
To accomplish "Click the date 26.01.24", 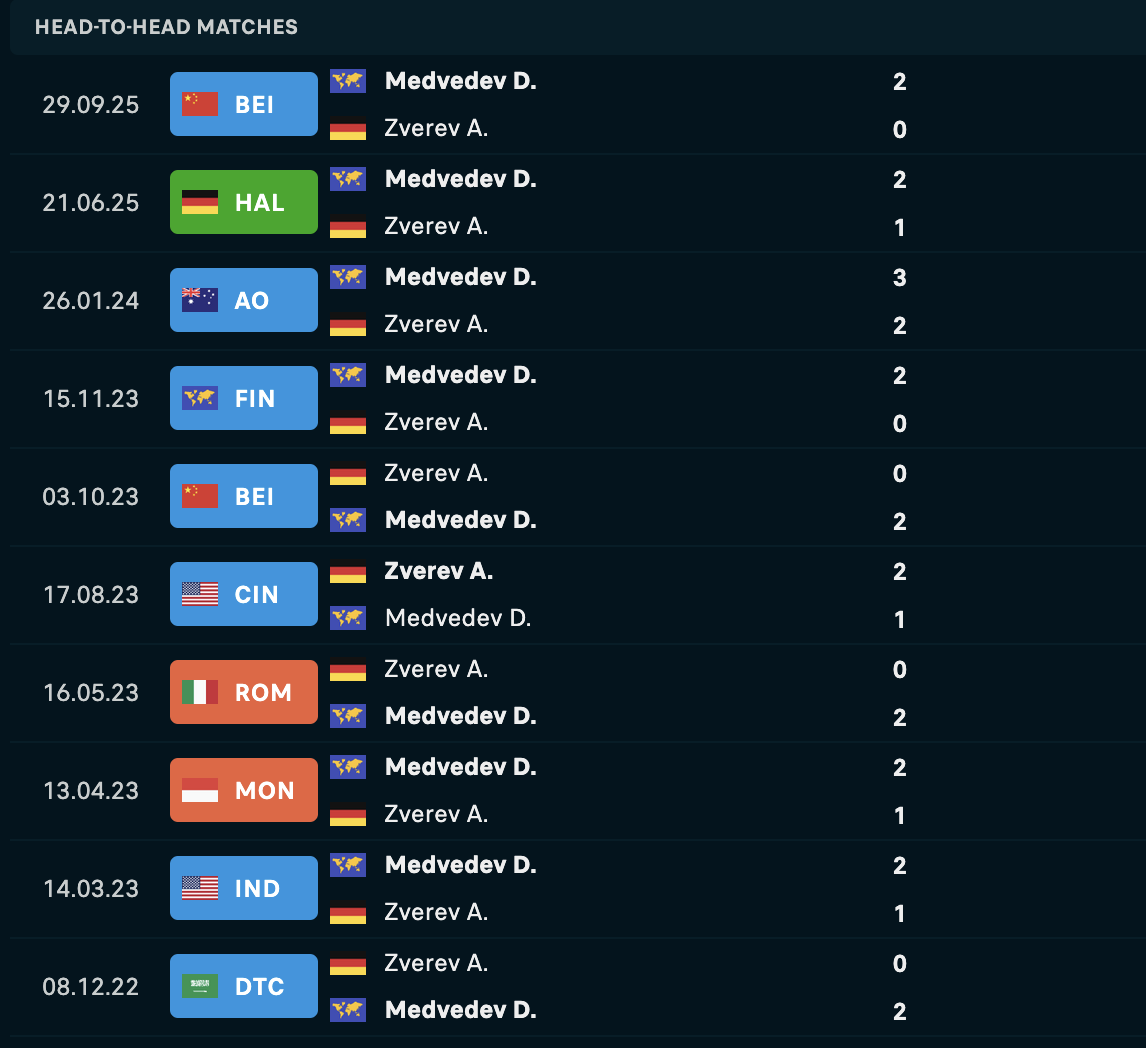I will click(91, 300).
